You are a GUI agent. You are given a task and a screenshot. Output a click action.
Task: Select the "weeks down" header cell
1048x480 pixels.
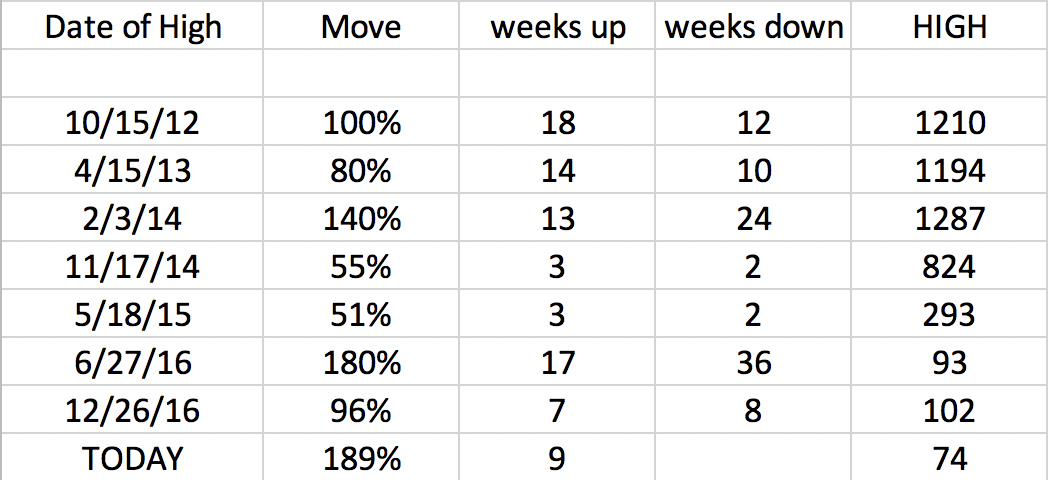point(754,27)
